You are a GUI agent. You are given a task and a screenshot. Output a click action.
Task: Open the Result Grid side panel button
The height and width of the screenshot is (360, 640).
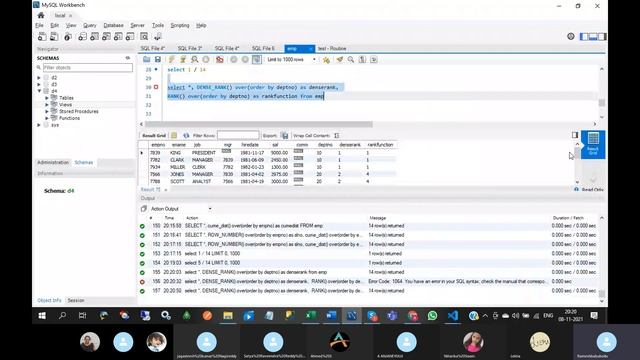pyautogui.click(x=593, y=144)
